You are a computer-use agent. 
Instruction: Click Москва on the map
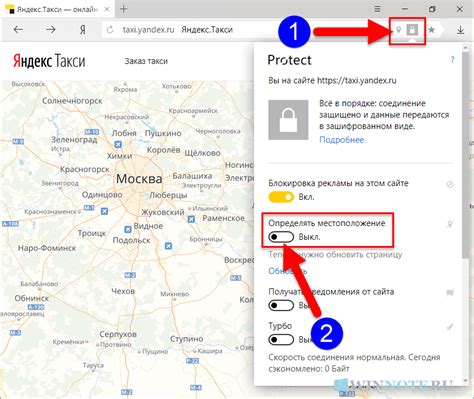click(x=139, y=179)
